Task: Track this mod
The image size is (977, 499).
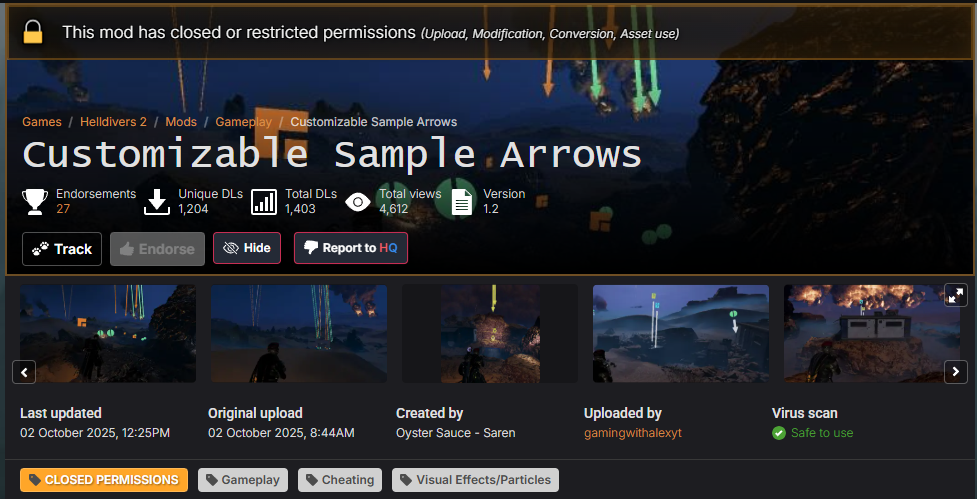Action: click(62, 249)
